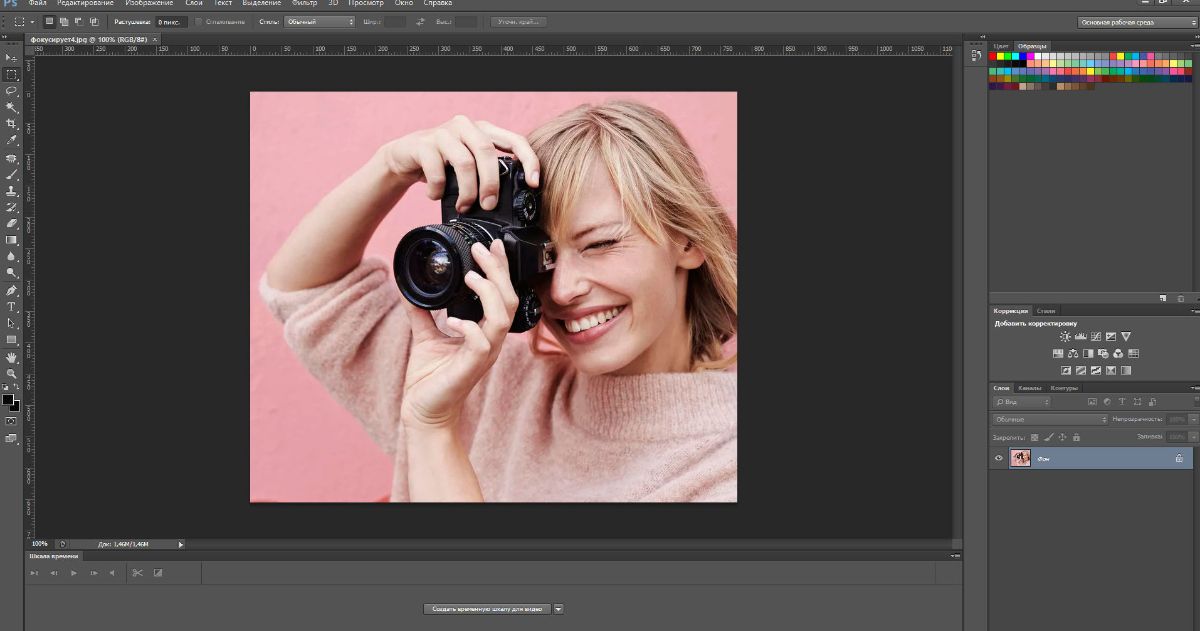The height and width of the screenshot is (631, 1200).
Task: Hide the Фон layer with eye icon
Action: click(998, 458)
